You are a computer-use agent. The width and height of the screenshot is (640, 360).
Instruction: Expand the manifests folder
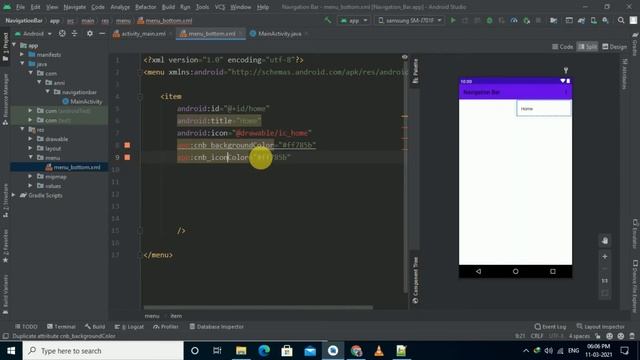[x=23, y=54]
